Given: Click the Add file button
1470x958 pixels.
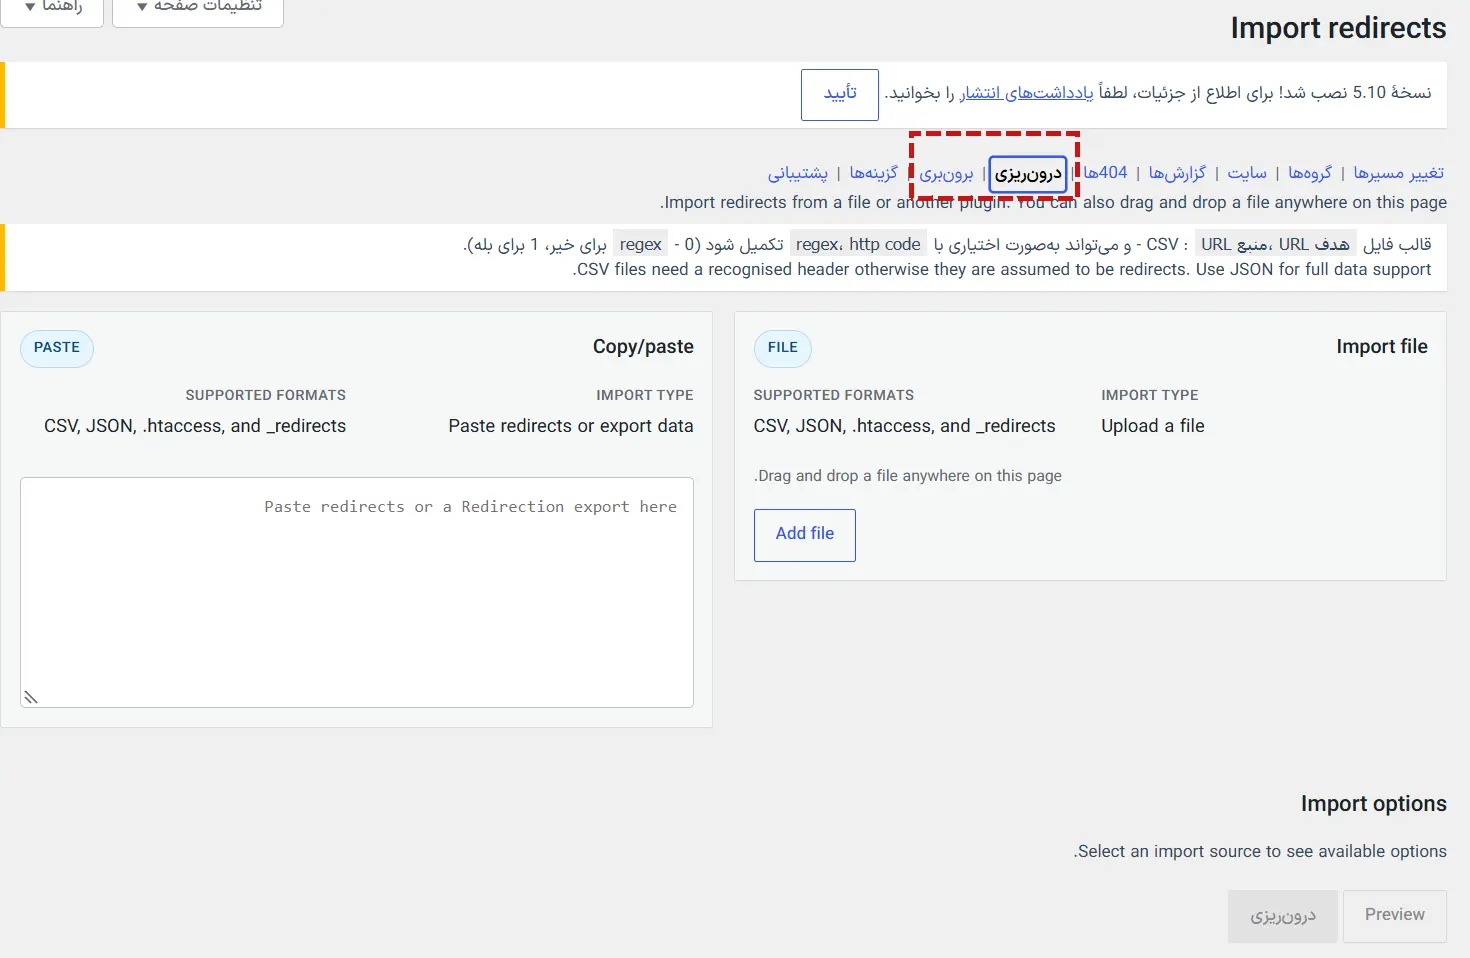Looking at the screenshot, I should point(805,535).
